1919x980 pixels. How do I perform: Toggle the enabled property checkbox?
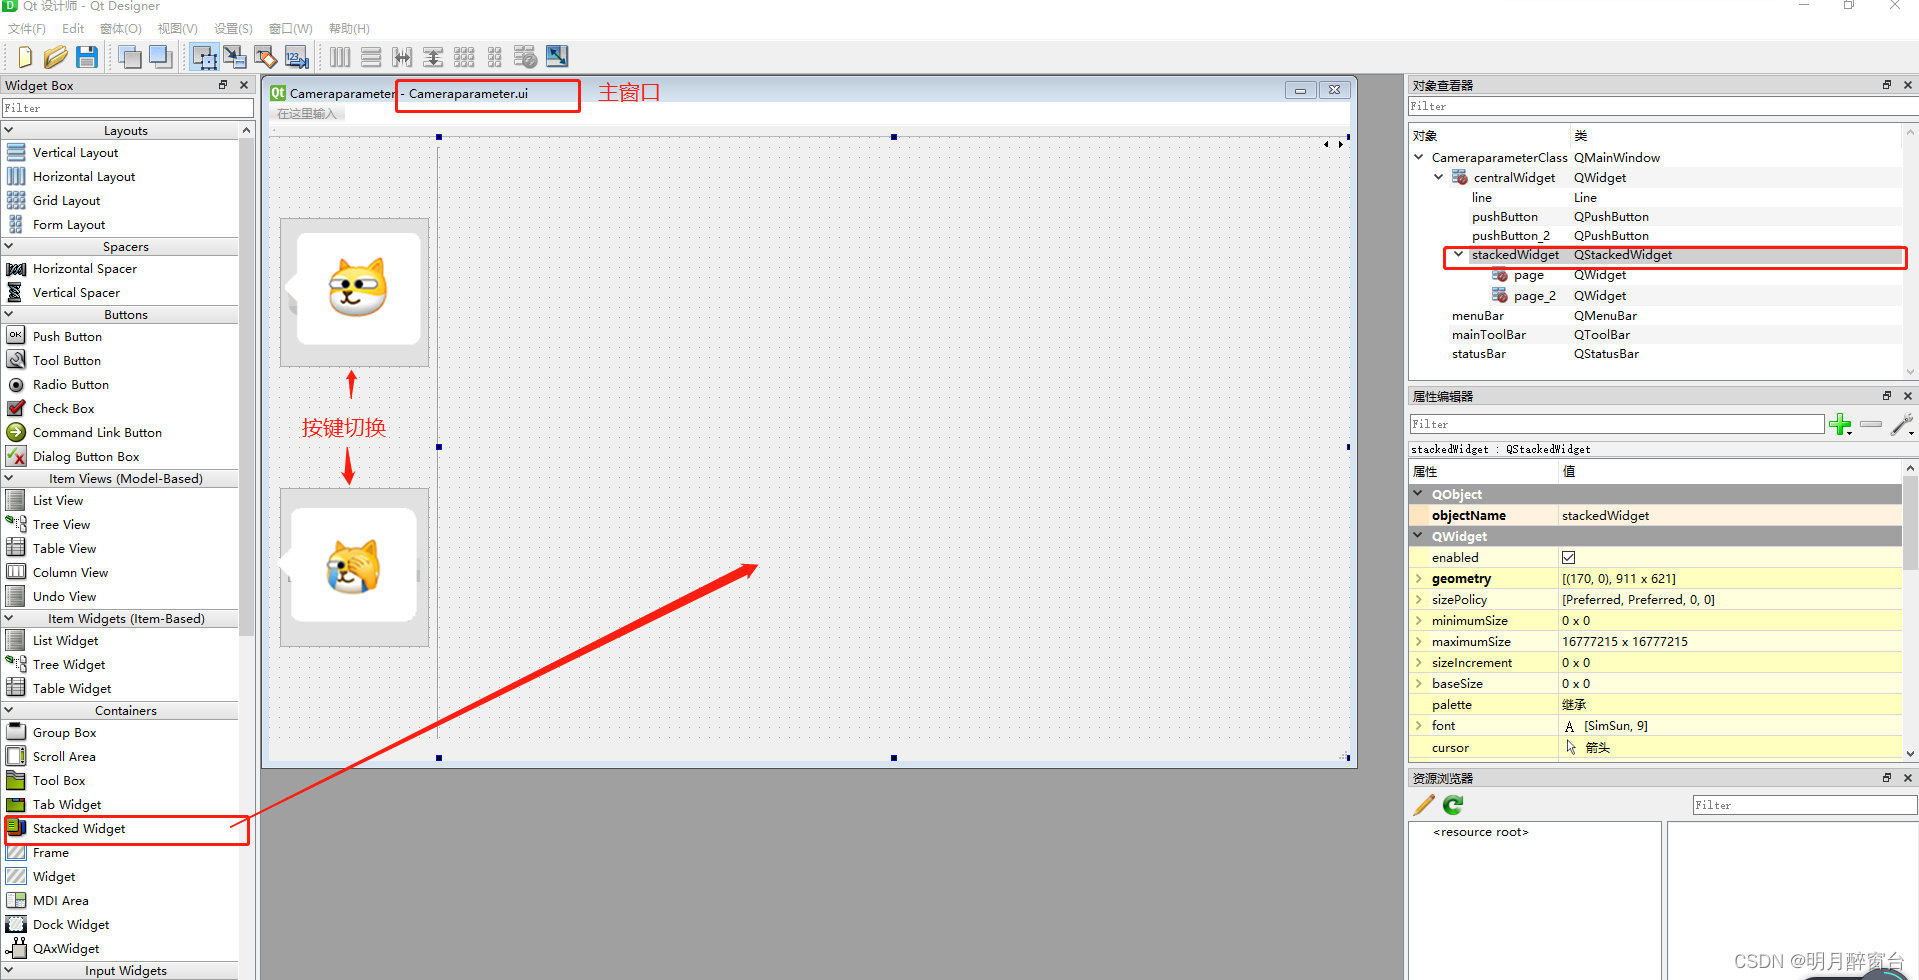[1568, 558]
